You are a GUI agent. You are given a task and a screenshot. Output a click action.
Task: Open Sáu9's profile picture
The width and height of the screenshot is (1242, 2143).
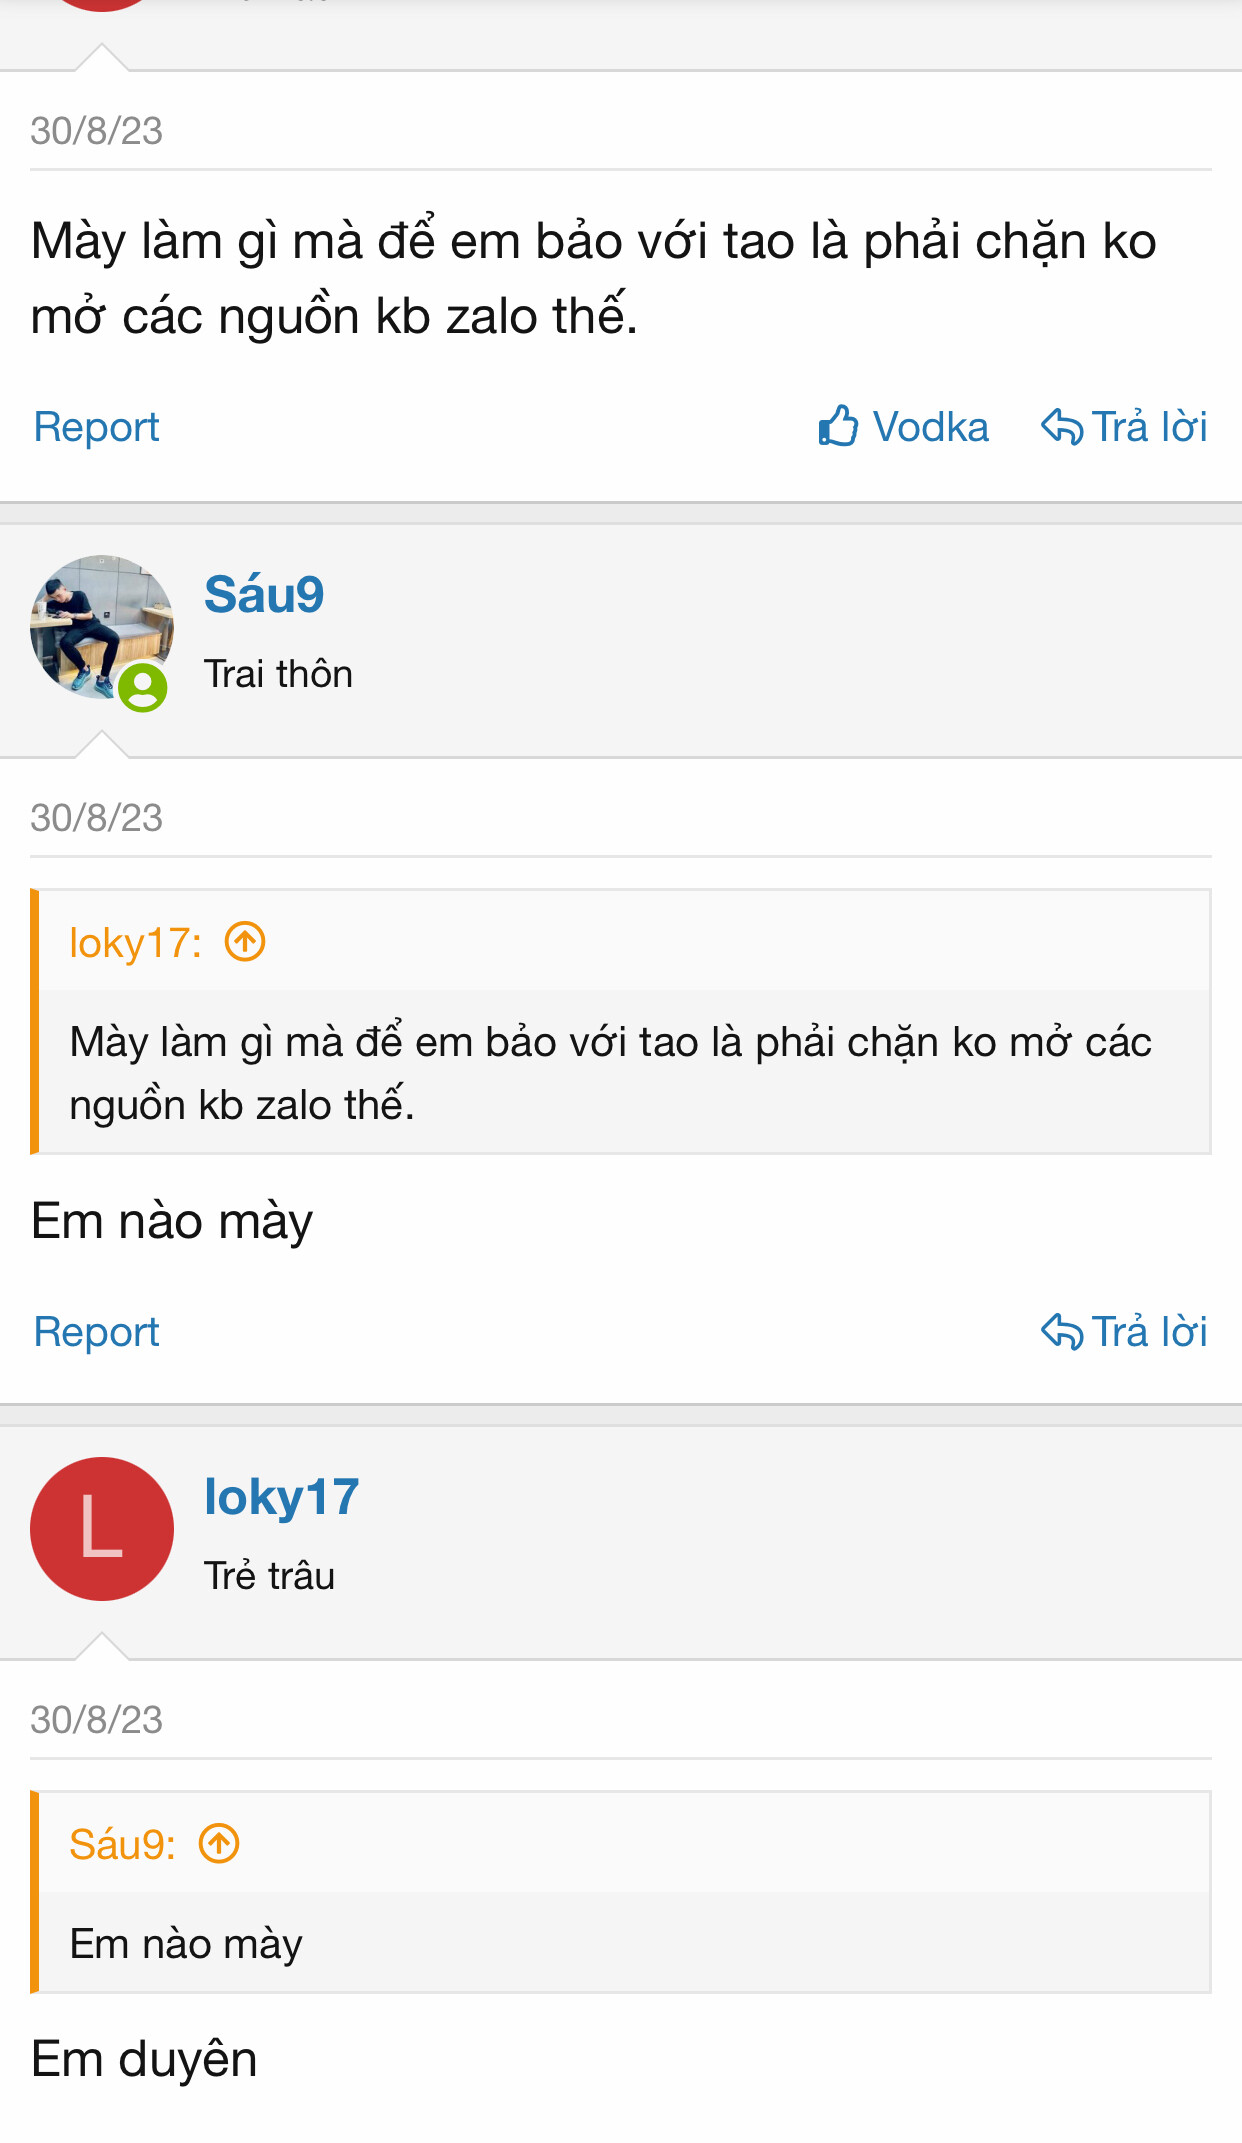(101, 627)
